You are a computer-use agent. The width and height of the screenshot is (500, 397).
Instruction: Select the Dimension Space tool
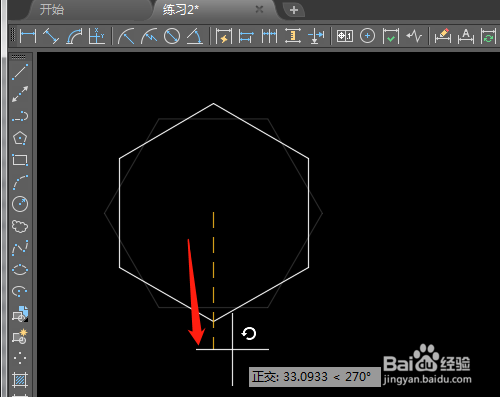[293, 36]
